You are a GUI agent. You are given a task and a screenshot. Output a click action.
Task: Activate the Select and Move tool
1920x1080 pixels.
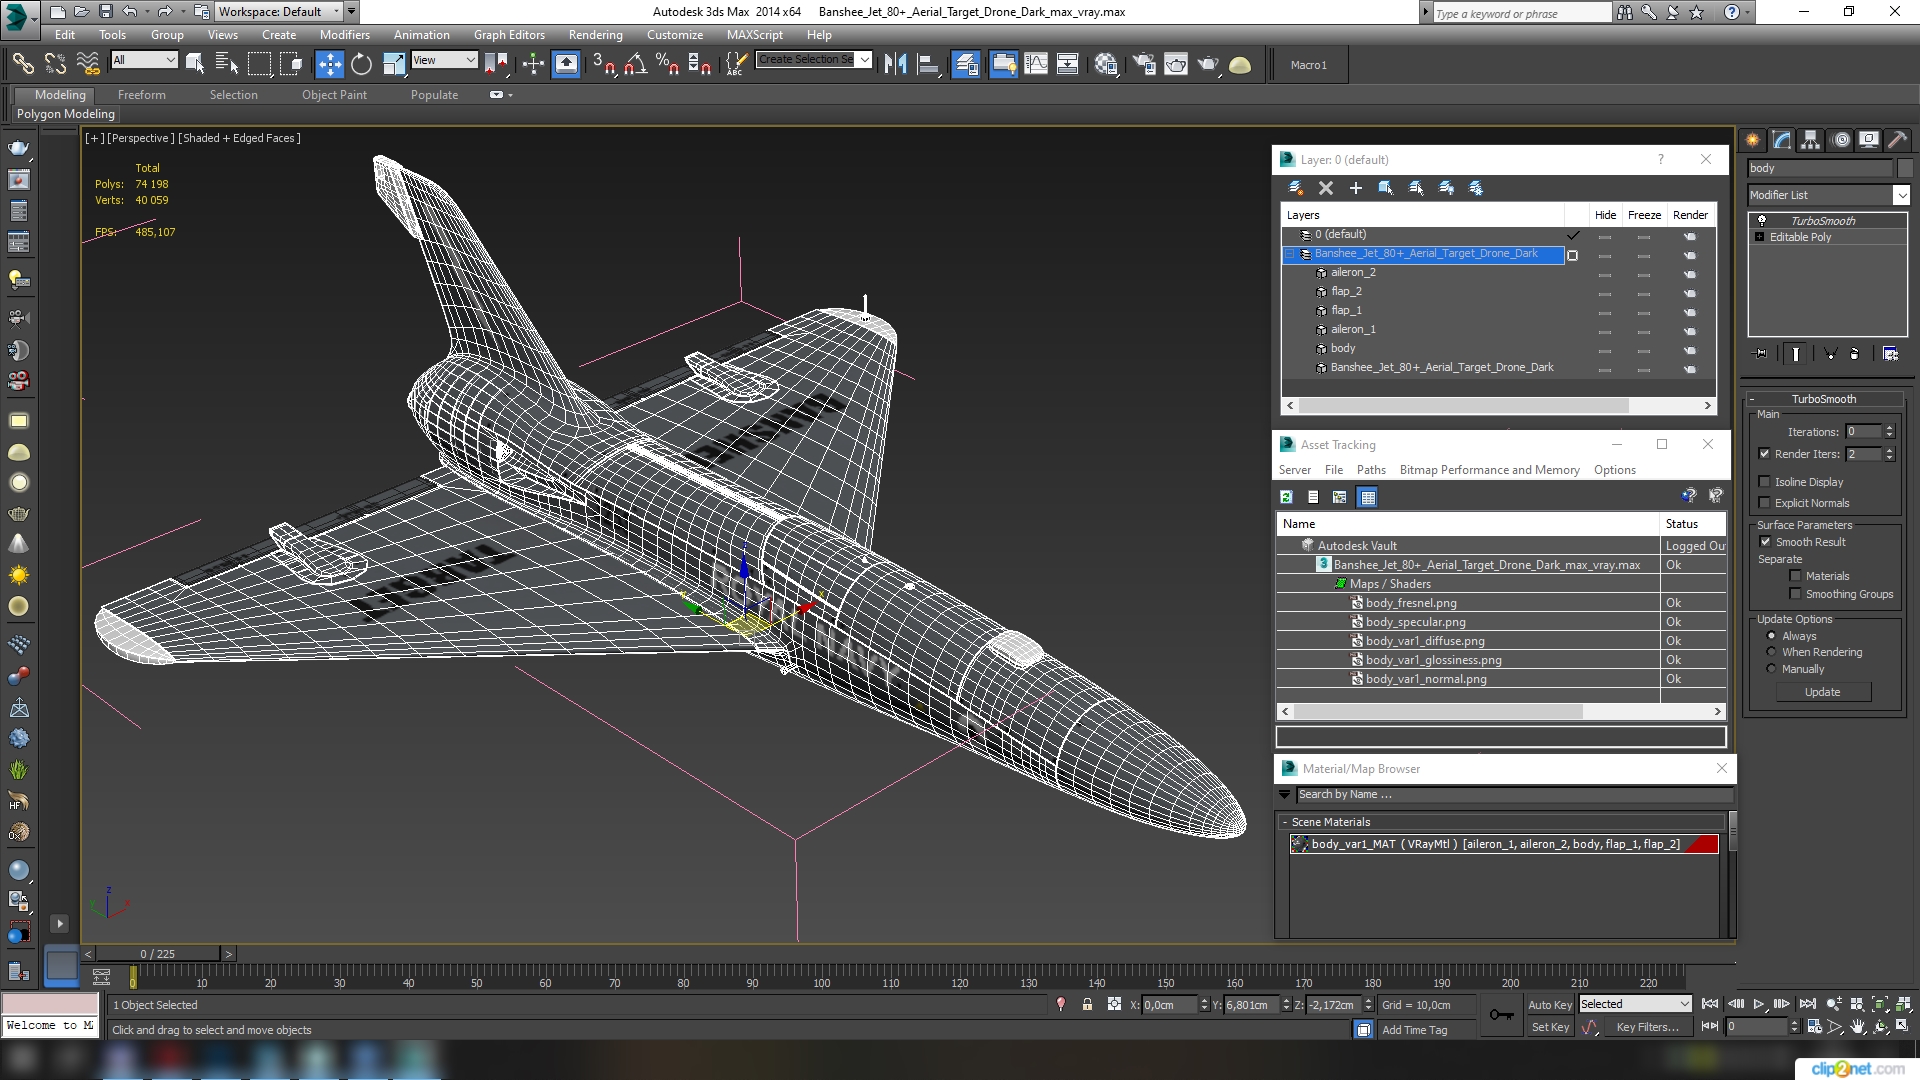tap(329, 65)
